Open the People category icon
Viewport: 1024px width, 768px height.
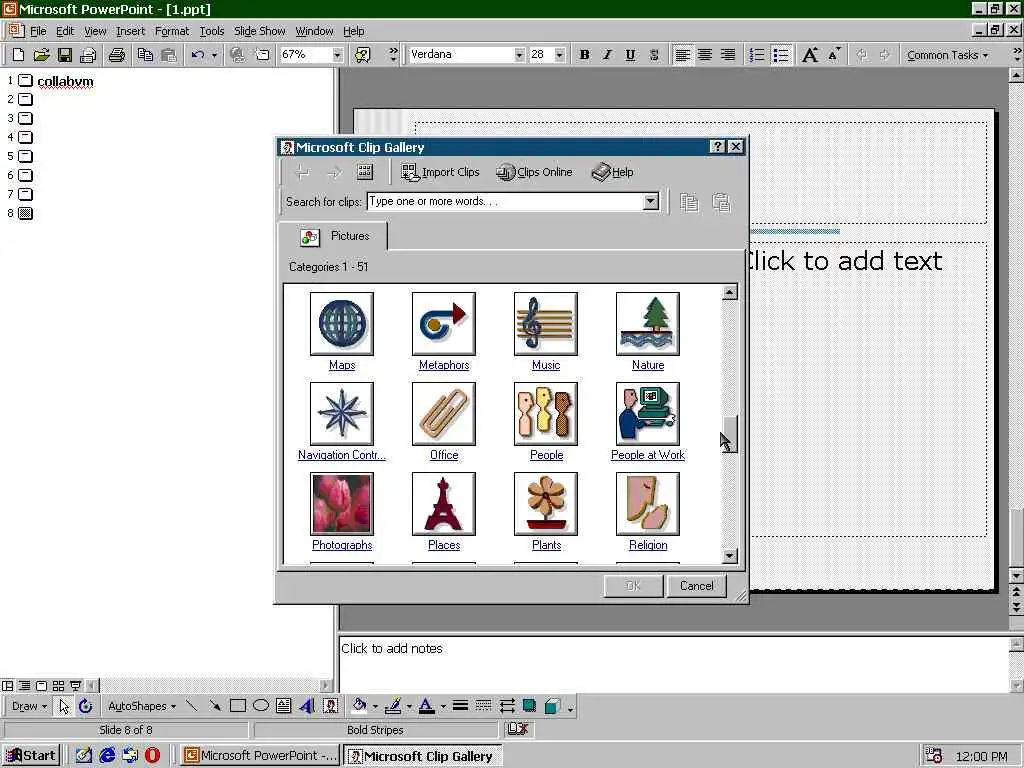[x=546, y=414]
